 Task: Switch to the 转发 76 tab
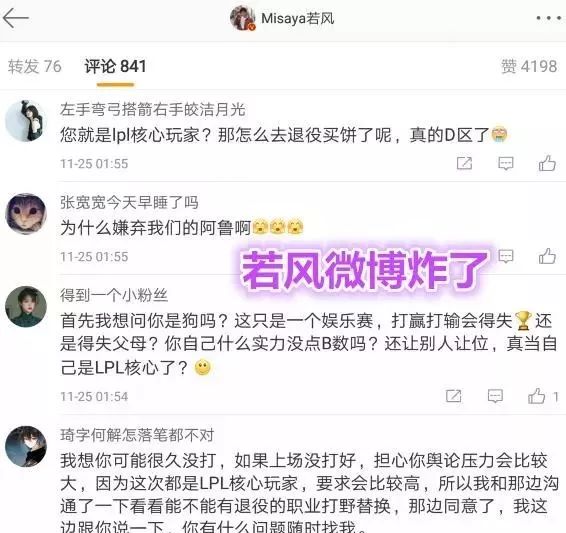pos(35,66)
